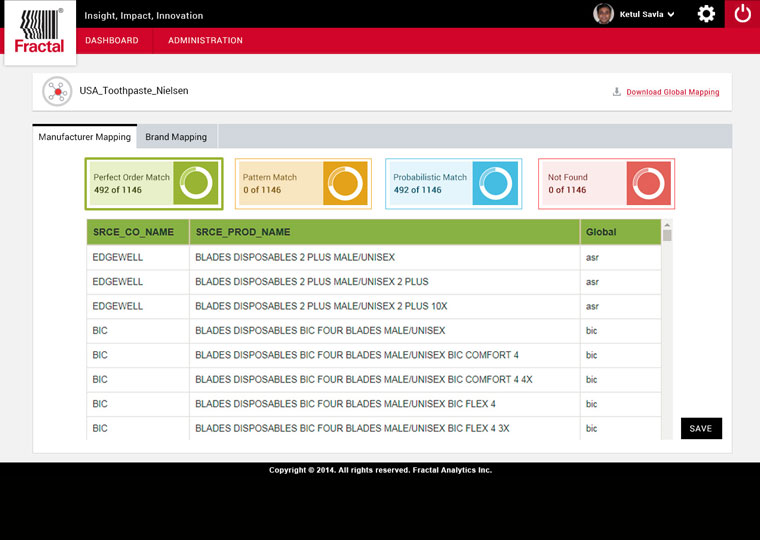
Task: Click the USA_Toothpaste_Nielsen title
Action: pos(134,91)
